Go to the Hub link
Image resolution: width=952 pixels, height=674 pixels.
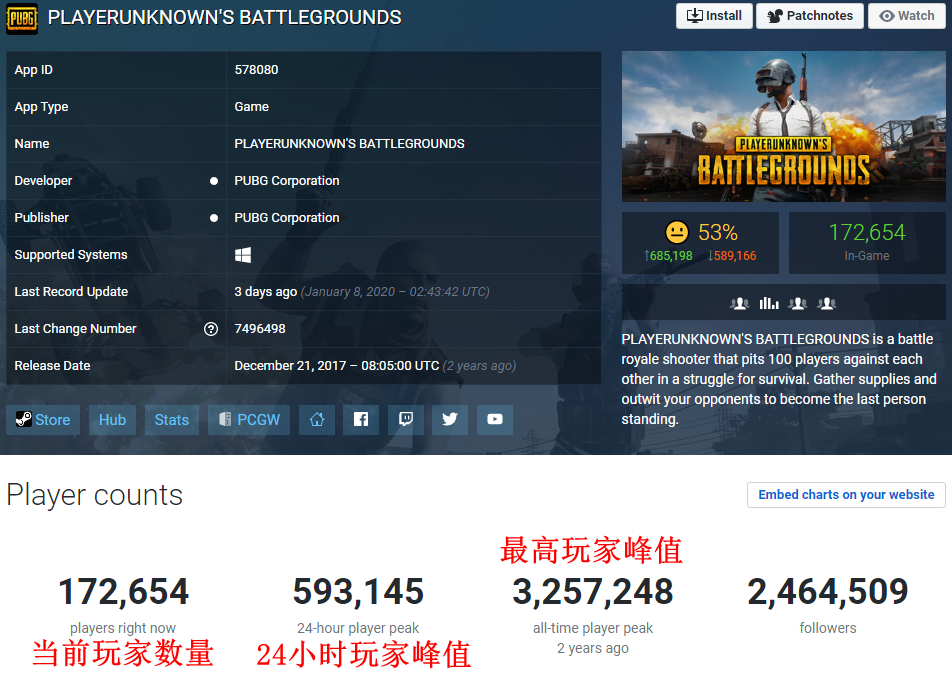pyautogui.click(x=112, y=420)
